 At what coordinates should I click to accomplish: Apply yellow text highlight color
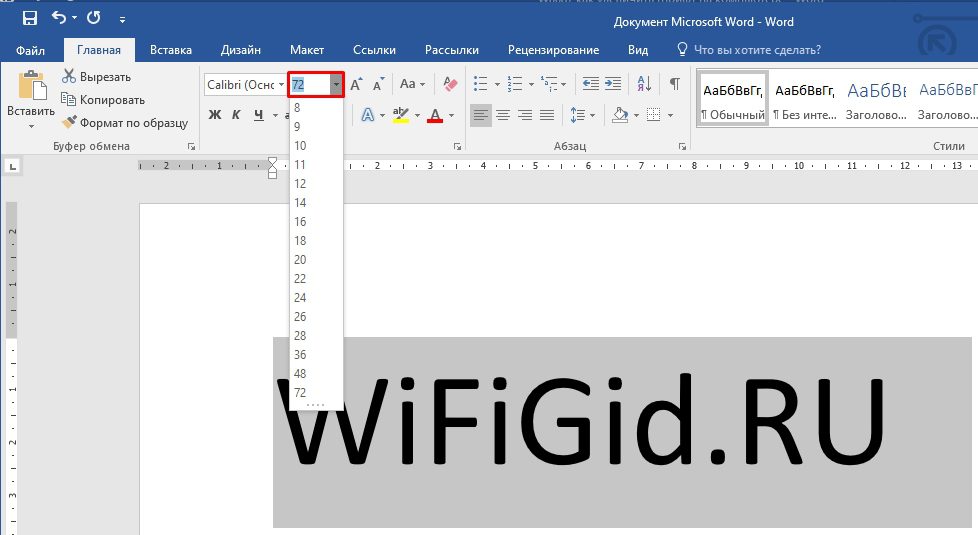click(400, 115)
